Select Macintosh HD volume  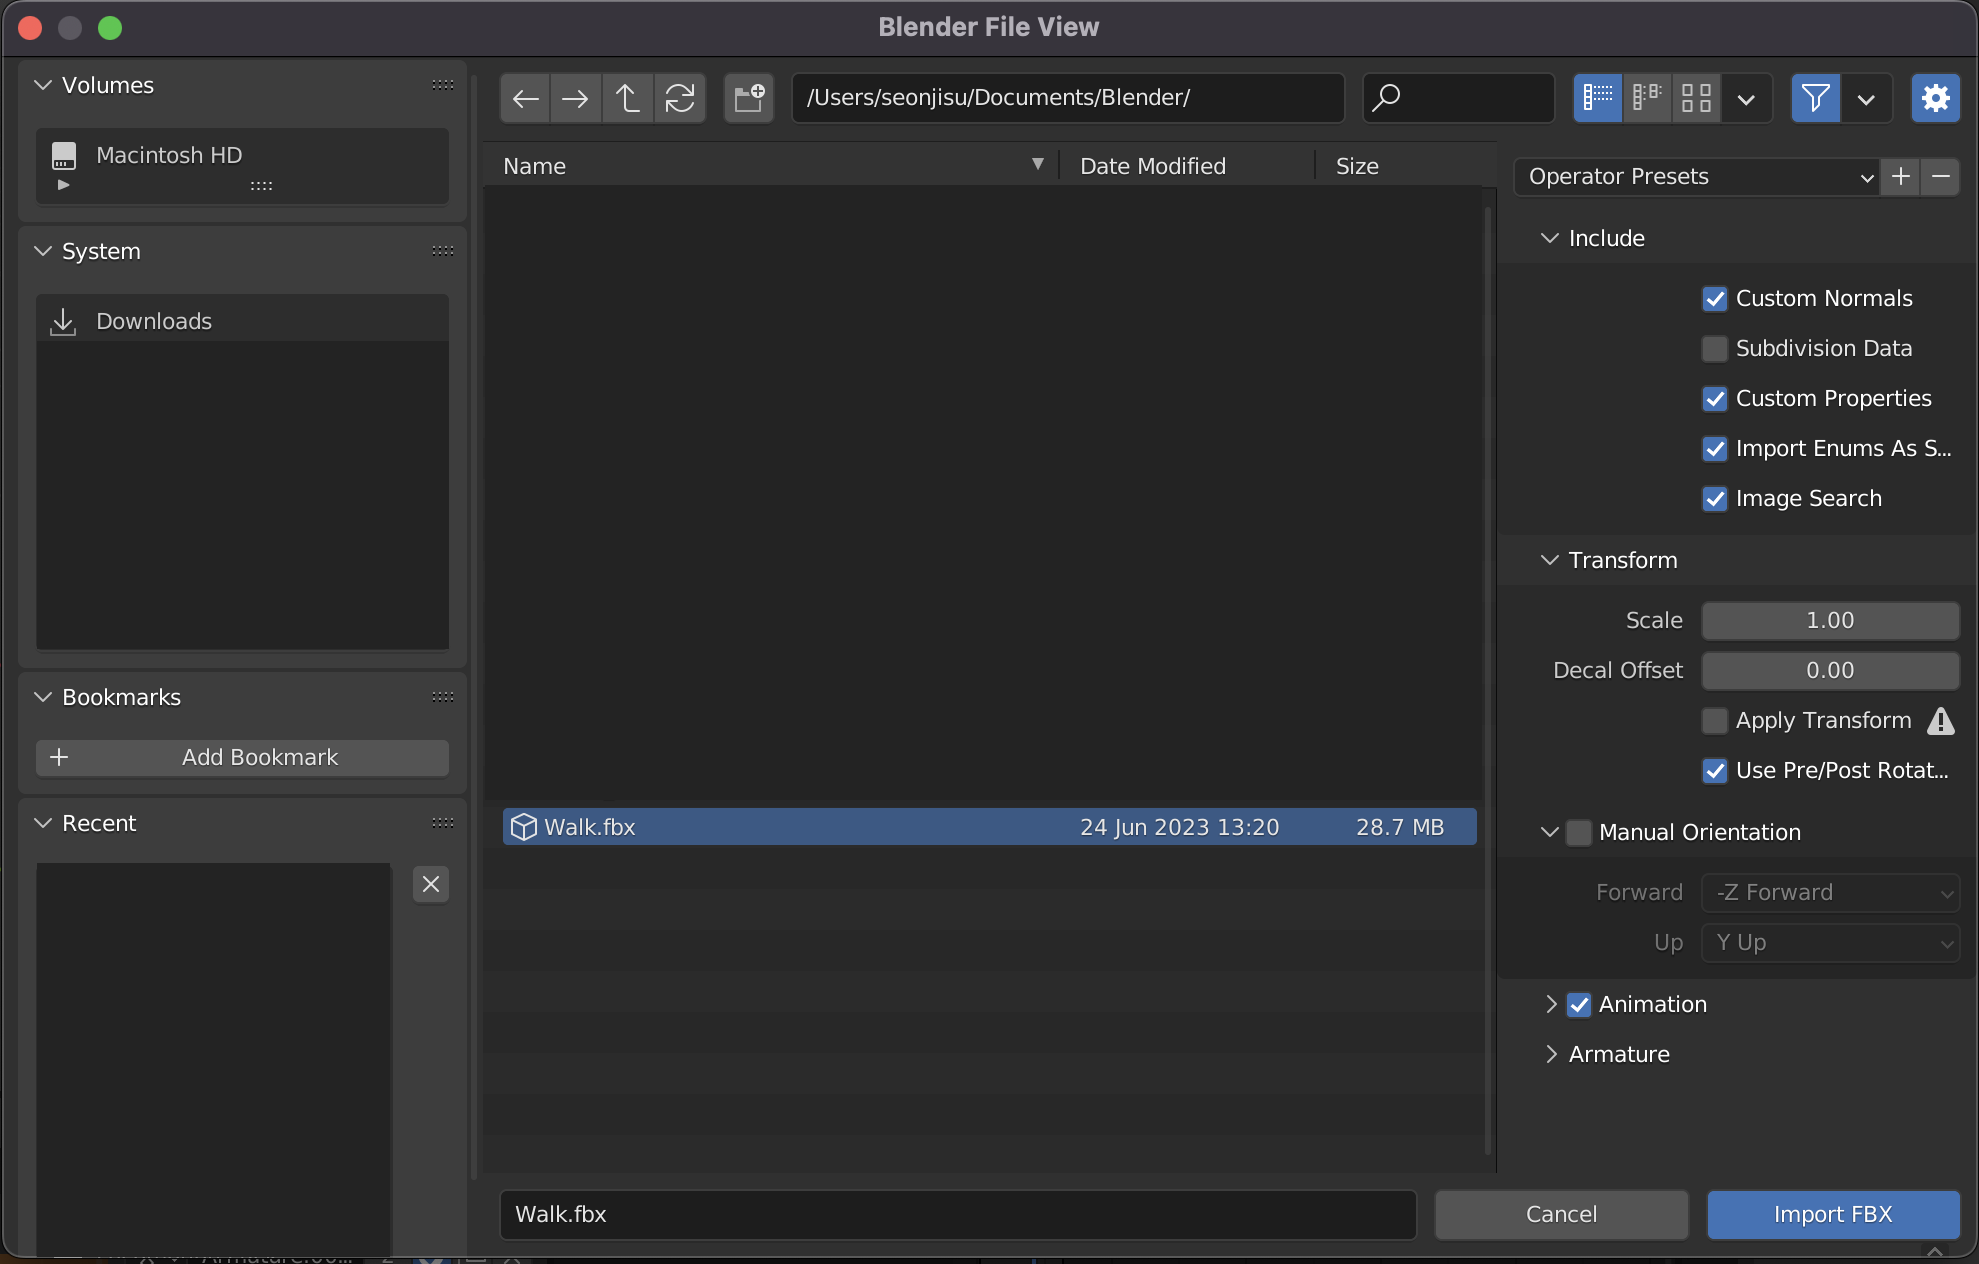click(x=169, y=155)
